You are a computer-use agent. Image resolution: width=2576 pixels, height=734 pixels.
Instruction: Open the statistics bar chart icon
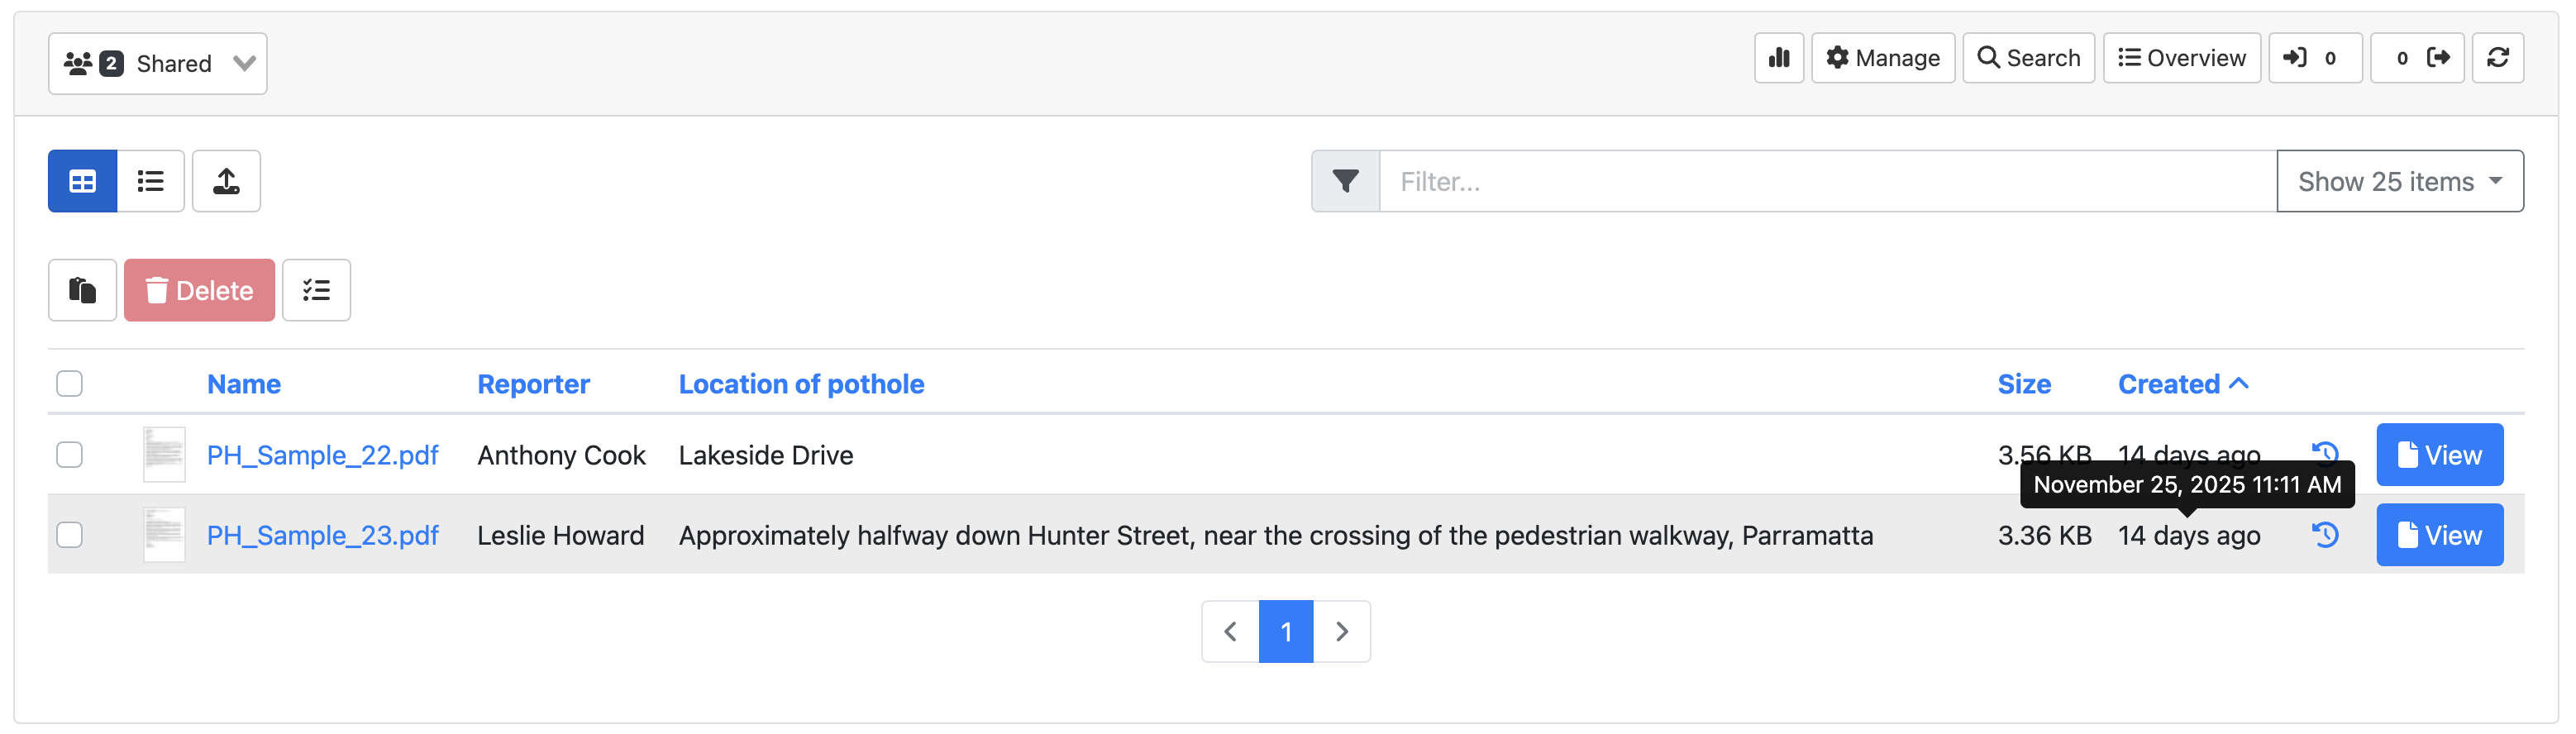(x=1778, y=58)
